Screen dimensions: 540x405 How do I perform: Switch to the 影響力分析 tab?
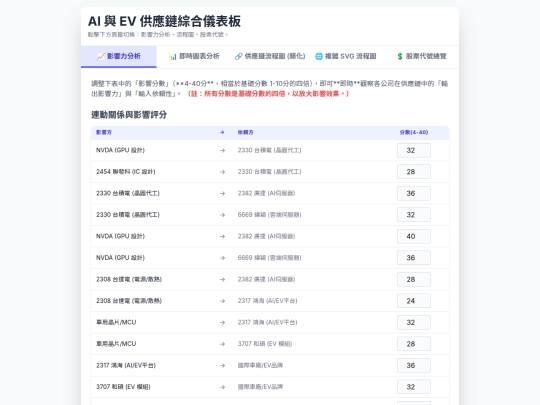(119, 56)
